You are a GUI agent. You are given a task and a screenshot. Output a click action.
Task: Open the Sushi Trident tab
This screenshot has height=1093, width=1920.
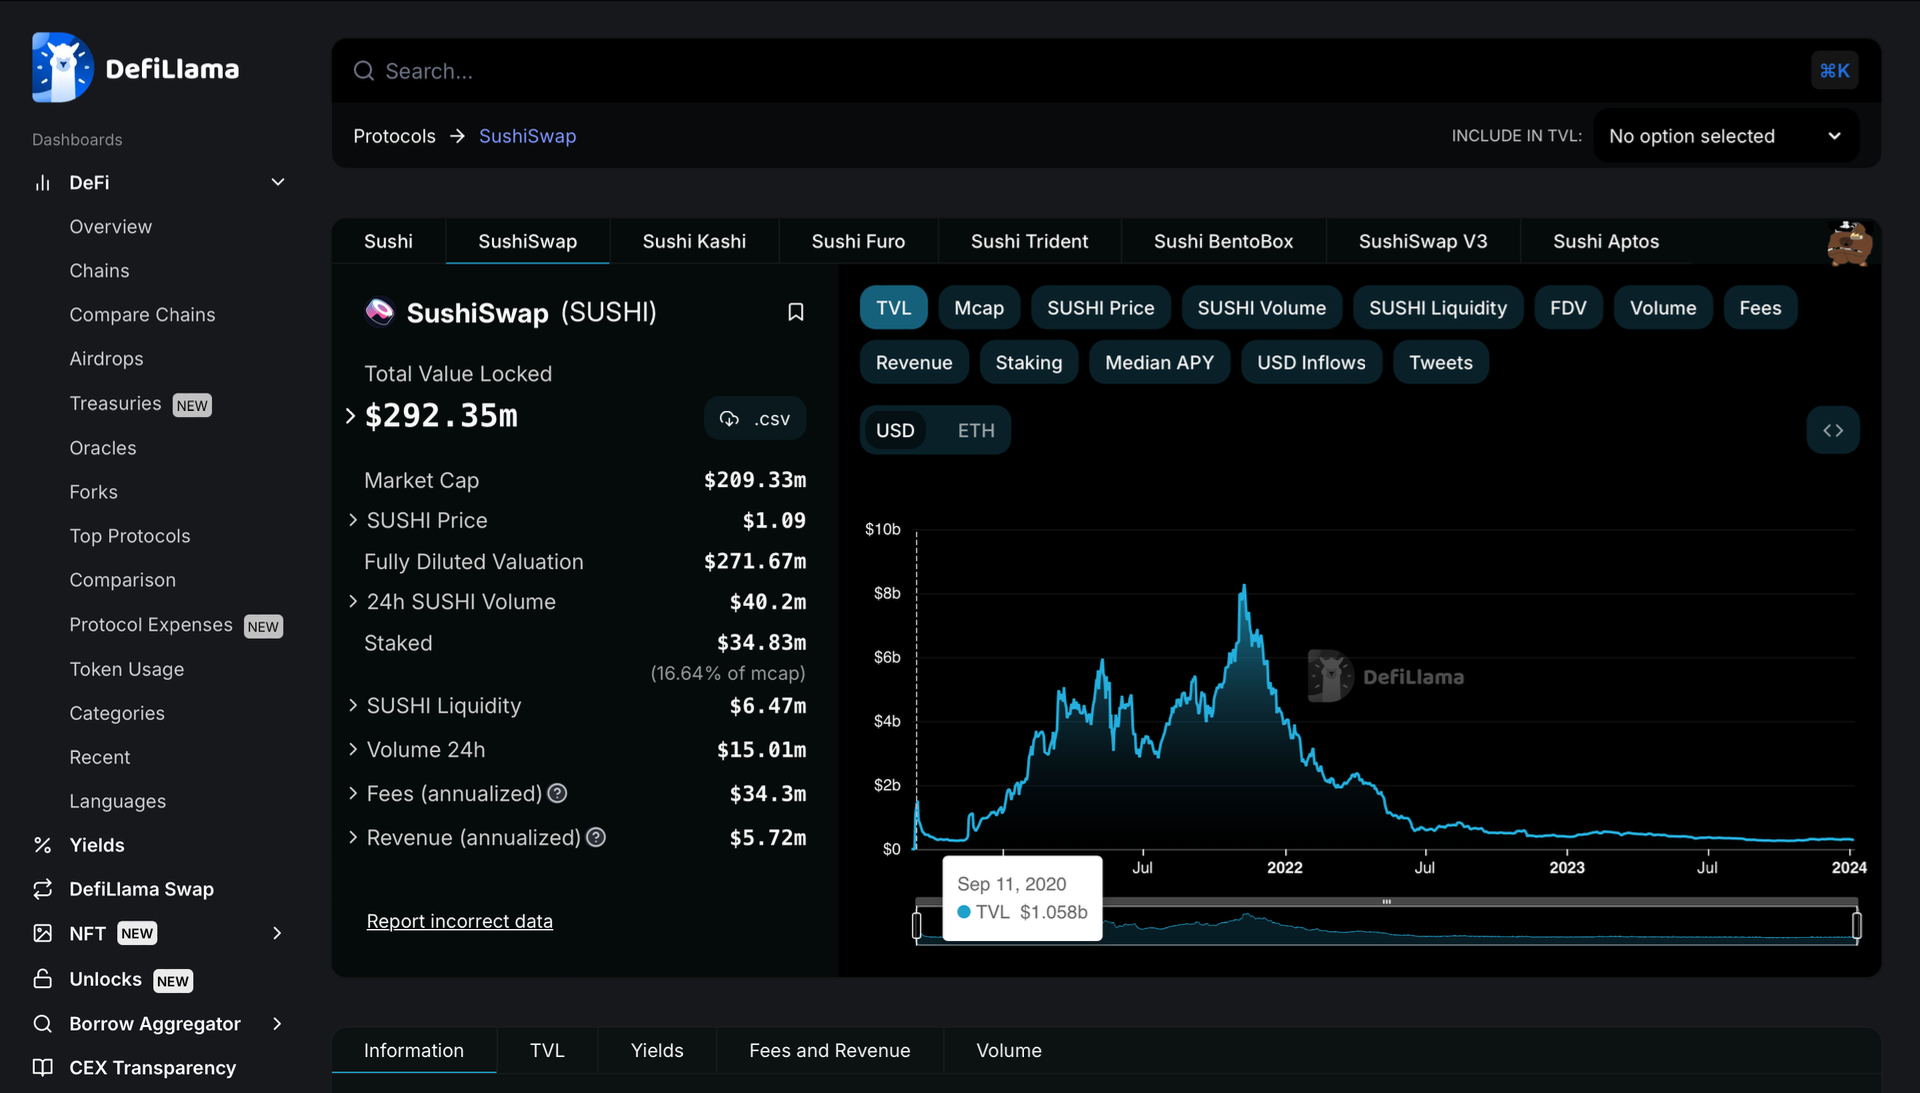1029,241
